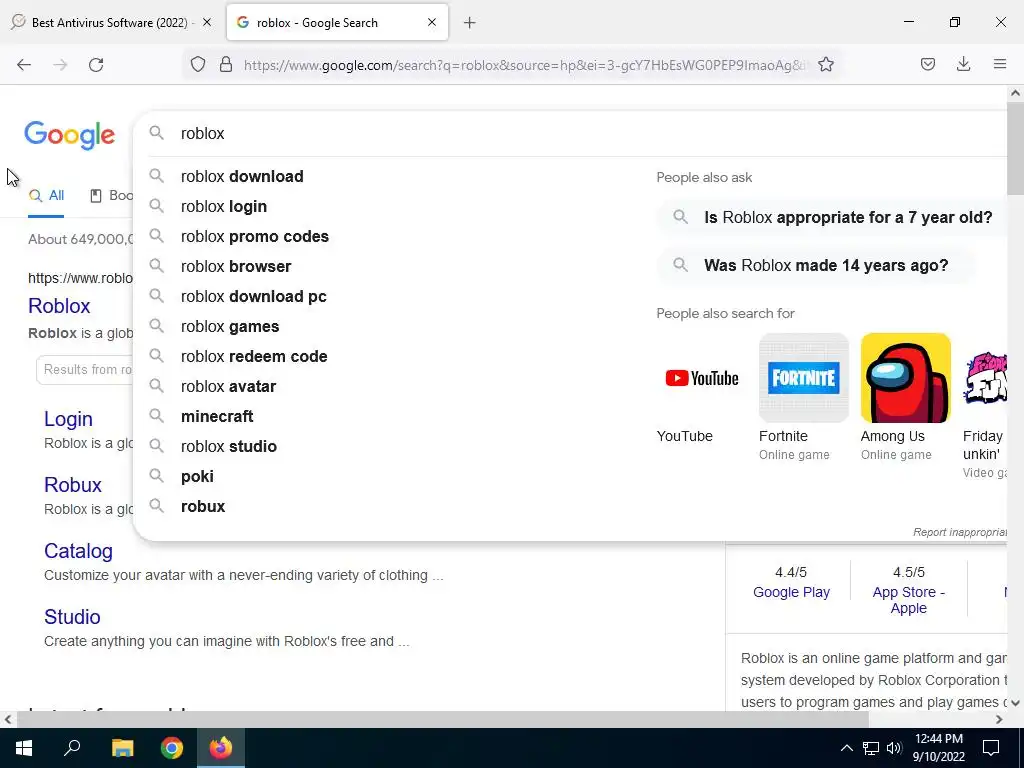Click the vertical scrollbar up arrow
The height and width of the screenshot is (768, 1024).
click(1015, 93)
